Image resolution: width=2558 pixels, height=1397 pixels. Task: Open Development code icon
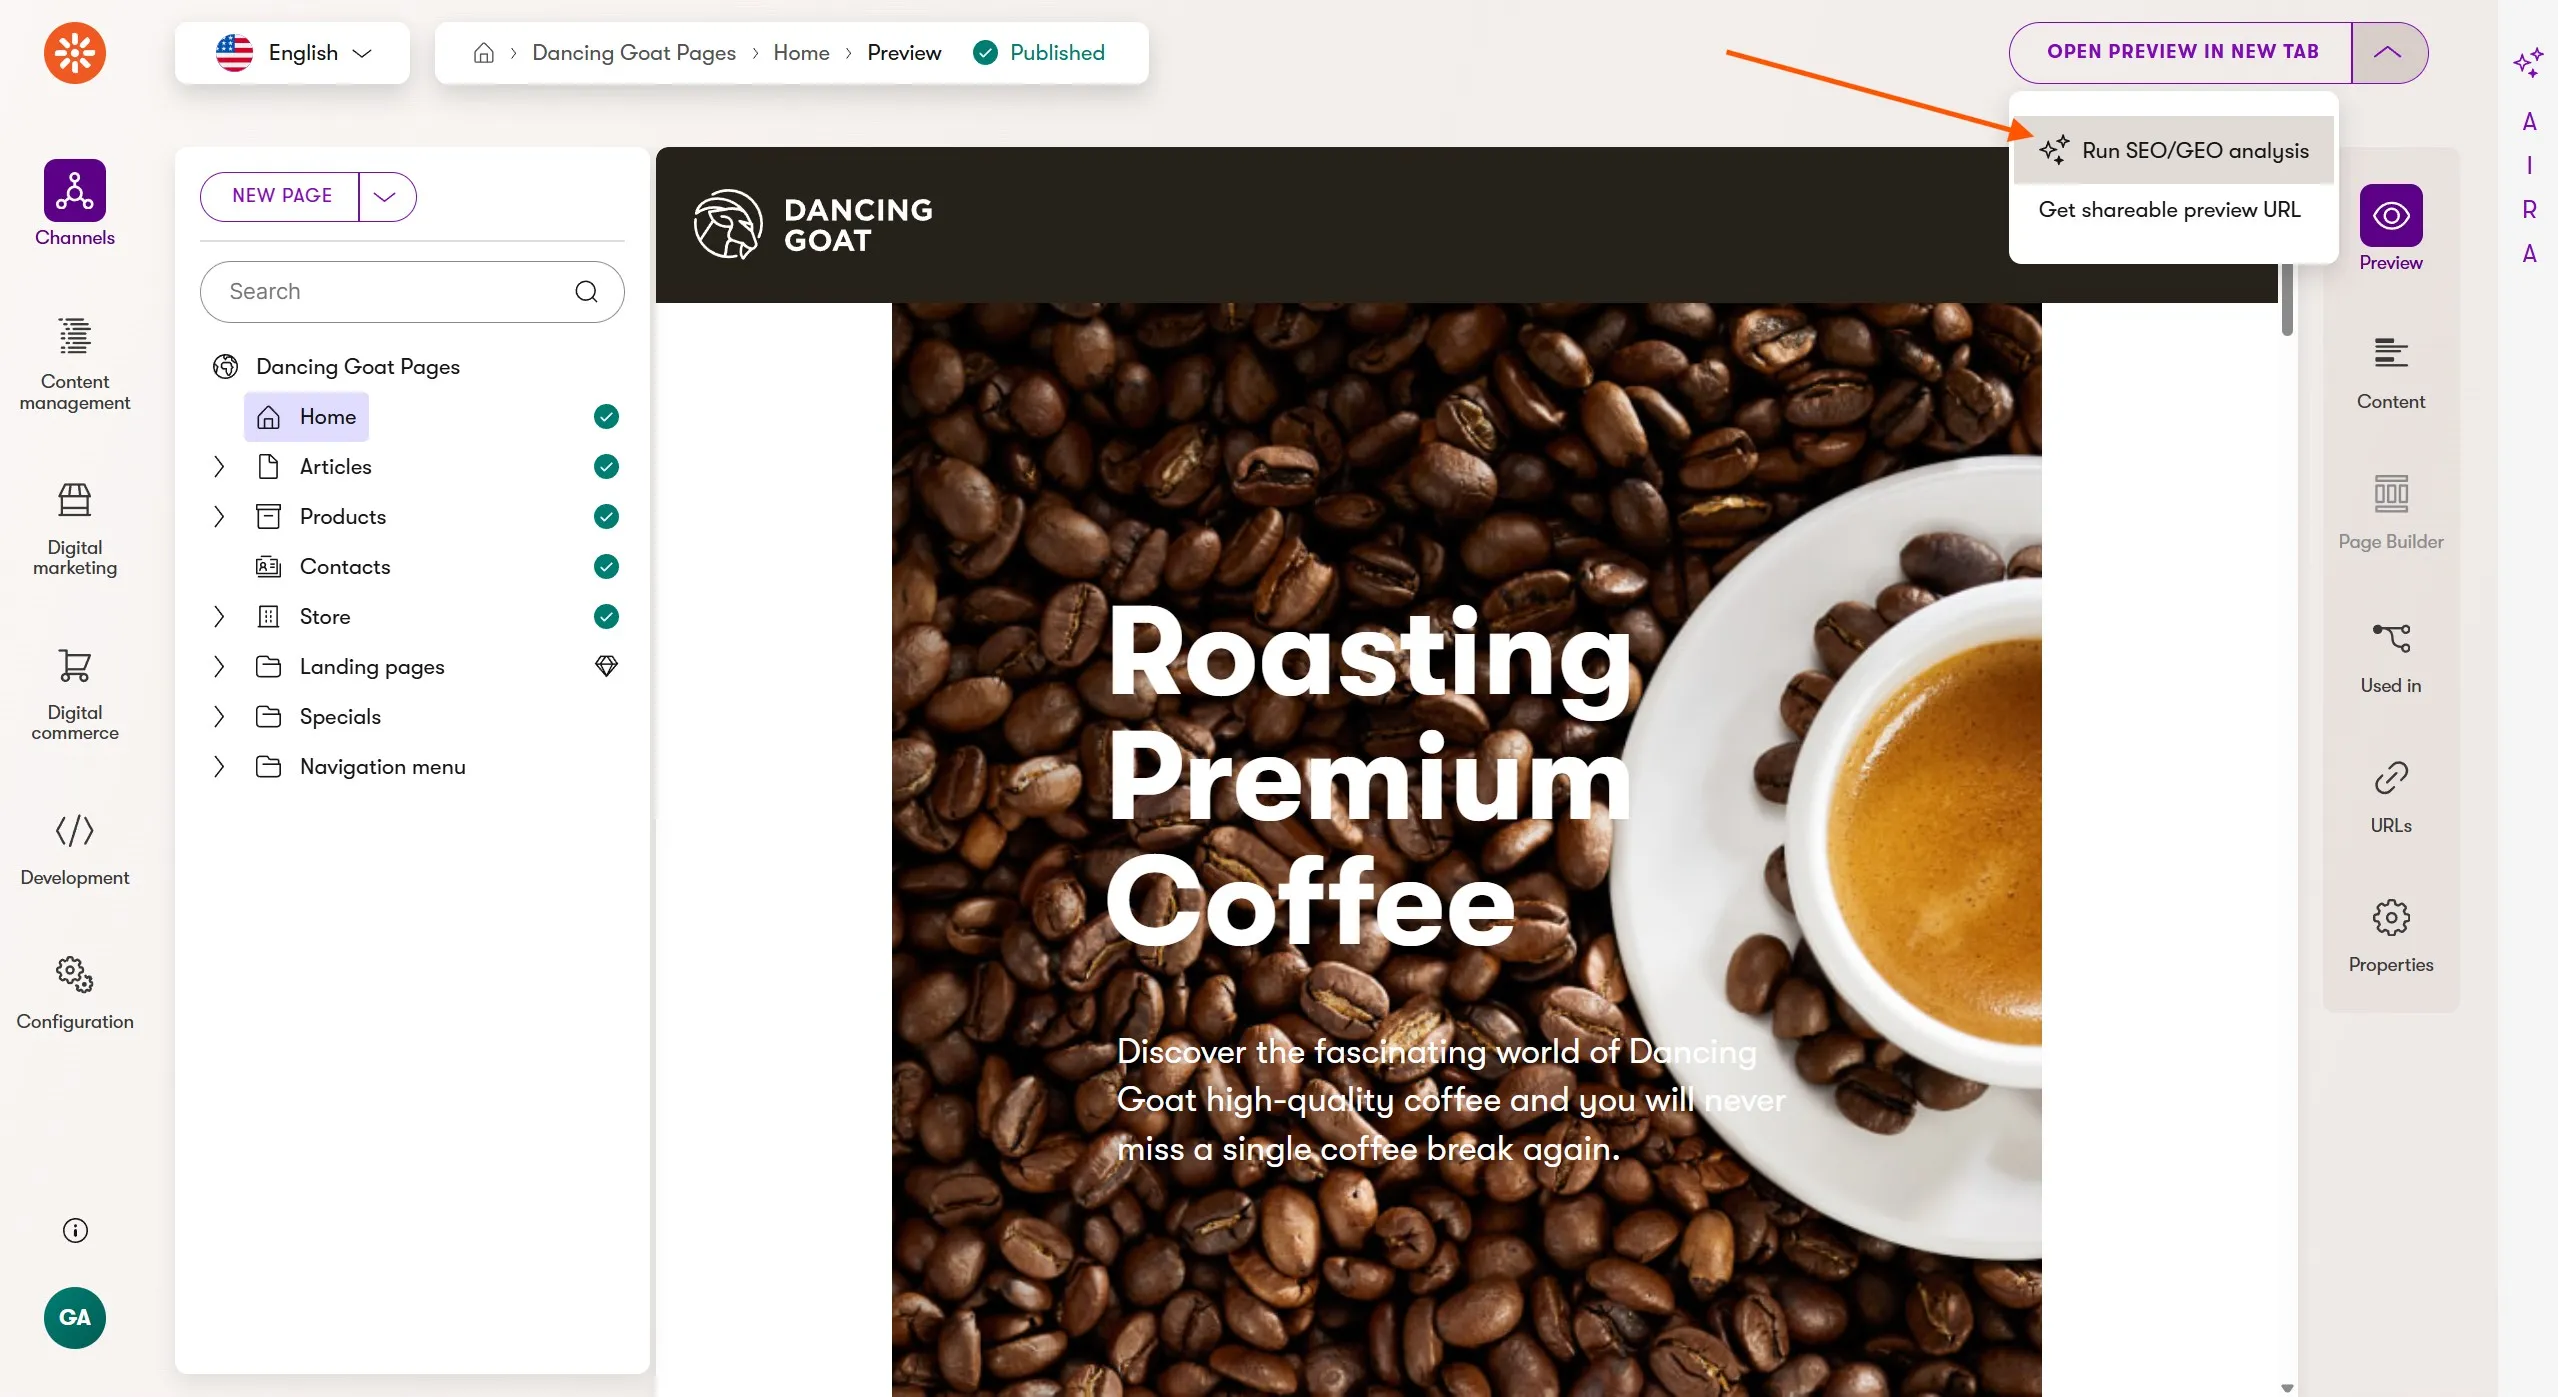(75, 830)
